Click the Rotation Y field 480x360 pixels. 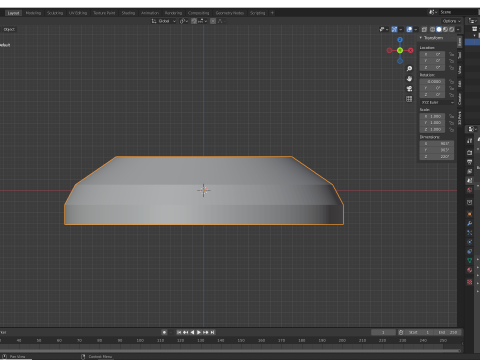tap(432, 88)
